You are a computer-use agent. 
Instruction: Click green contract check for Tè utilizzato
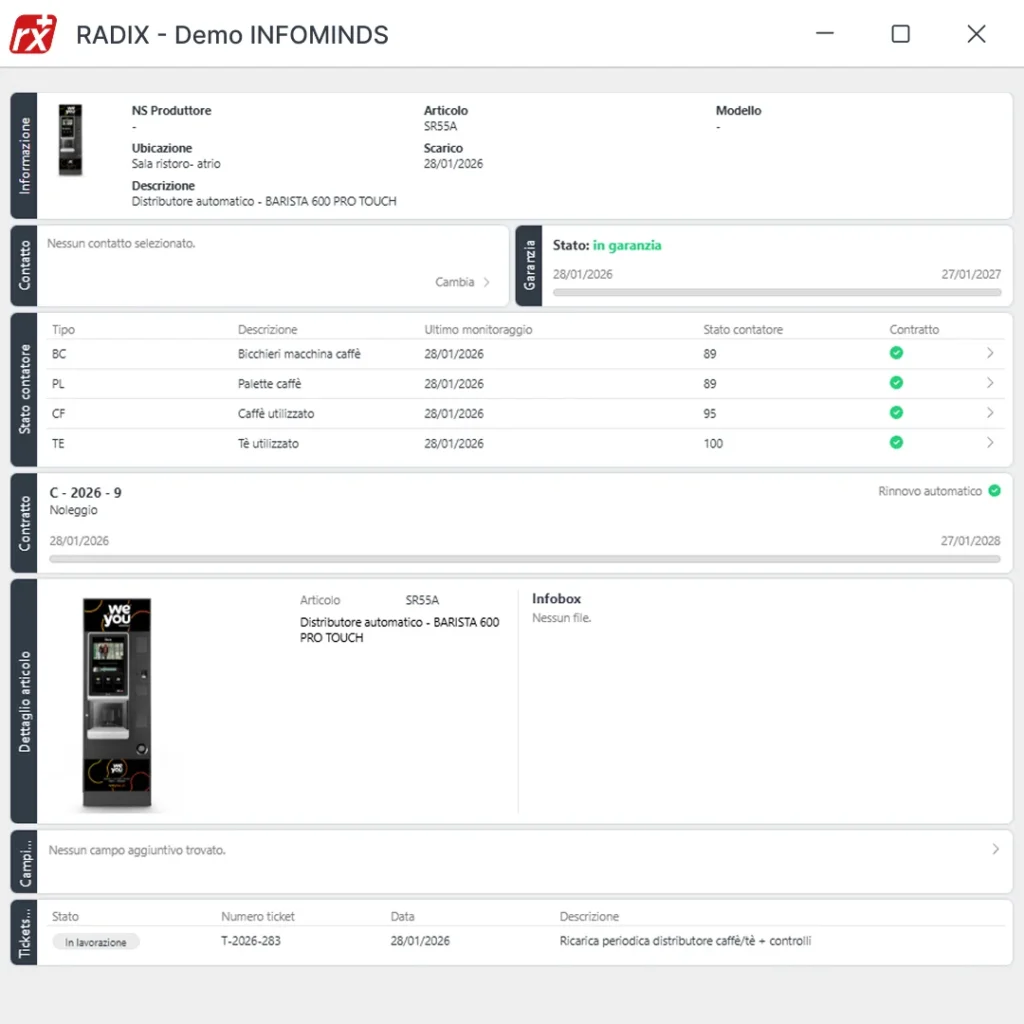pyautogui.click(x=896, y=443)
